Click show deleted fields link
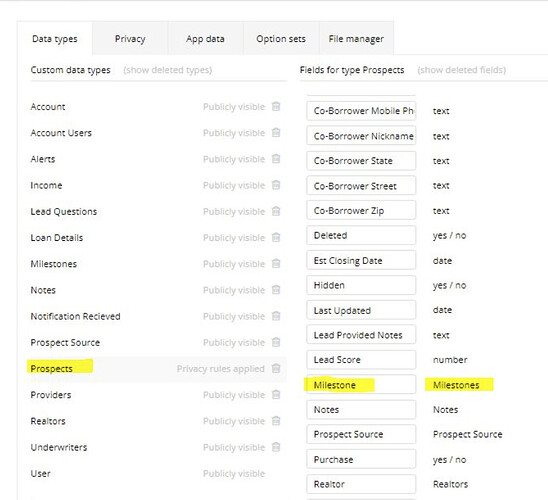The image size is (548, 500). (461, 70)
